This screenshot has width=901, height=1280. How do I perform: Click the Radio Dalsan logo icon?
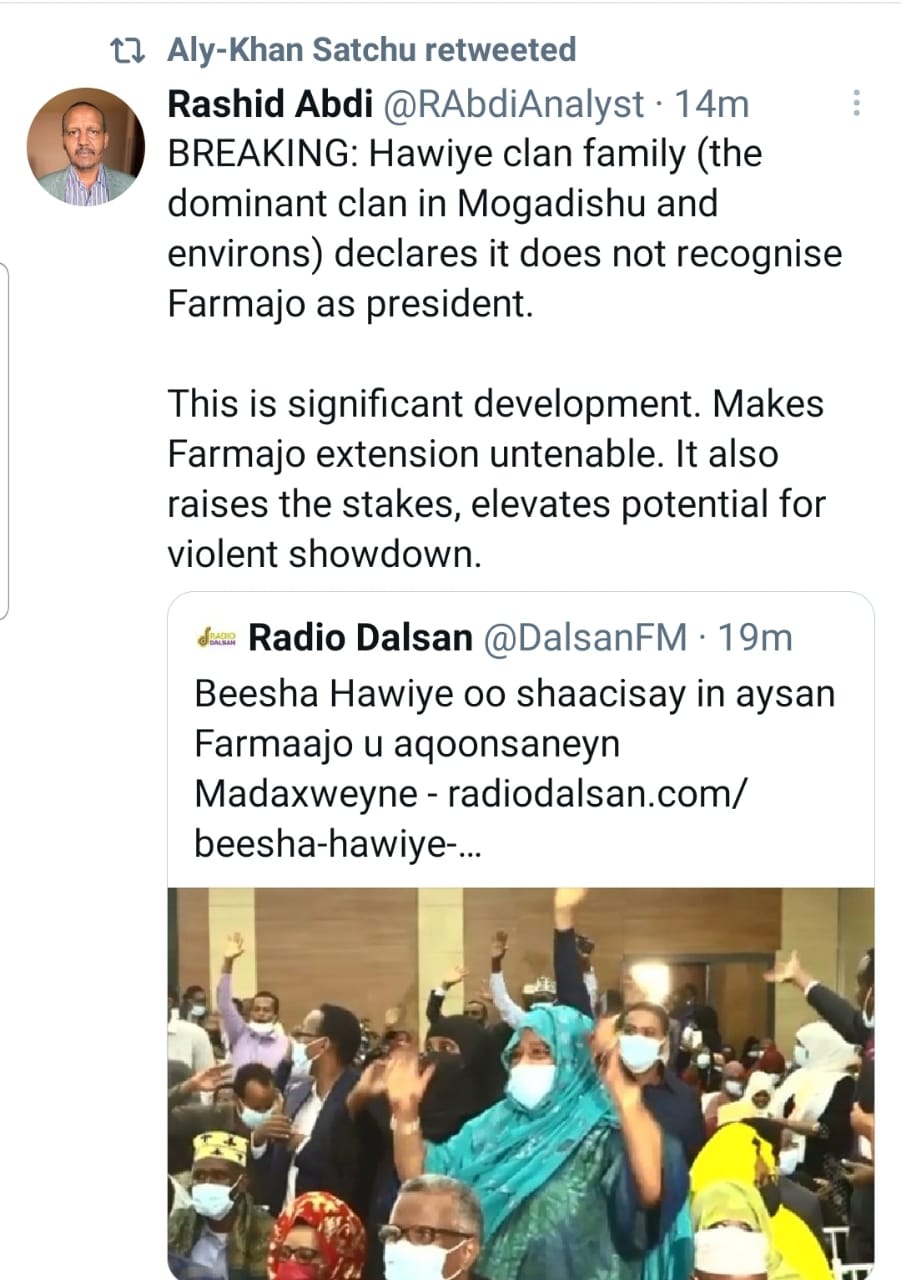tap(216, 638)
